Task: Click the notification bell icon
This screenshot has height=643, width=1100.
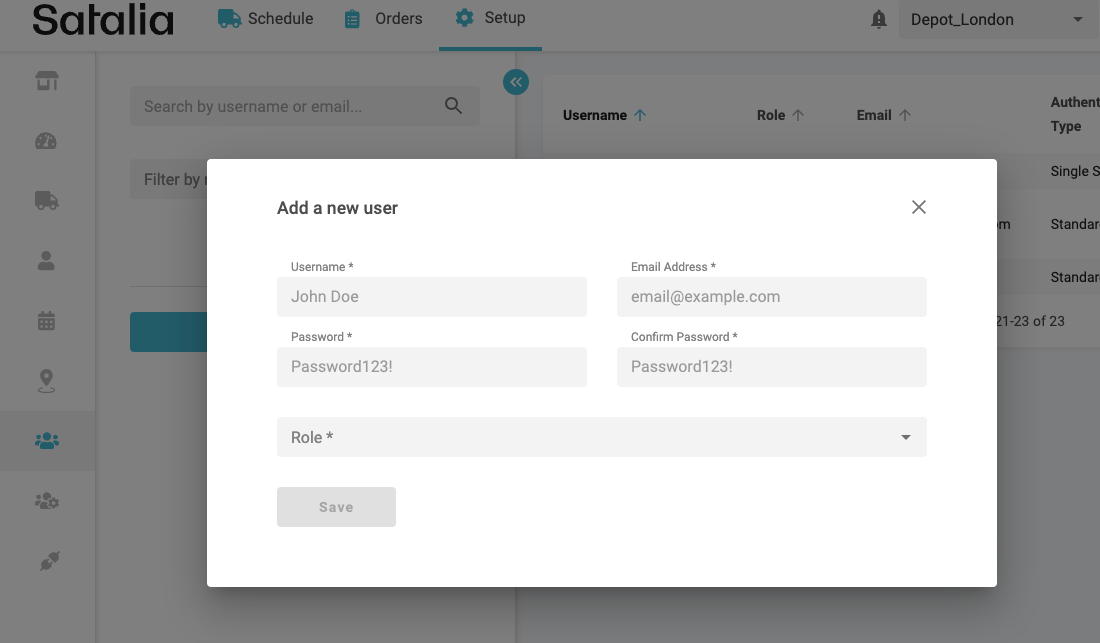Action: click(879, 20)
